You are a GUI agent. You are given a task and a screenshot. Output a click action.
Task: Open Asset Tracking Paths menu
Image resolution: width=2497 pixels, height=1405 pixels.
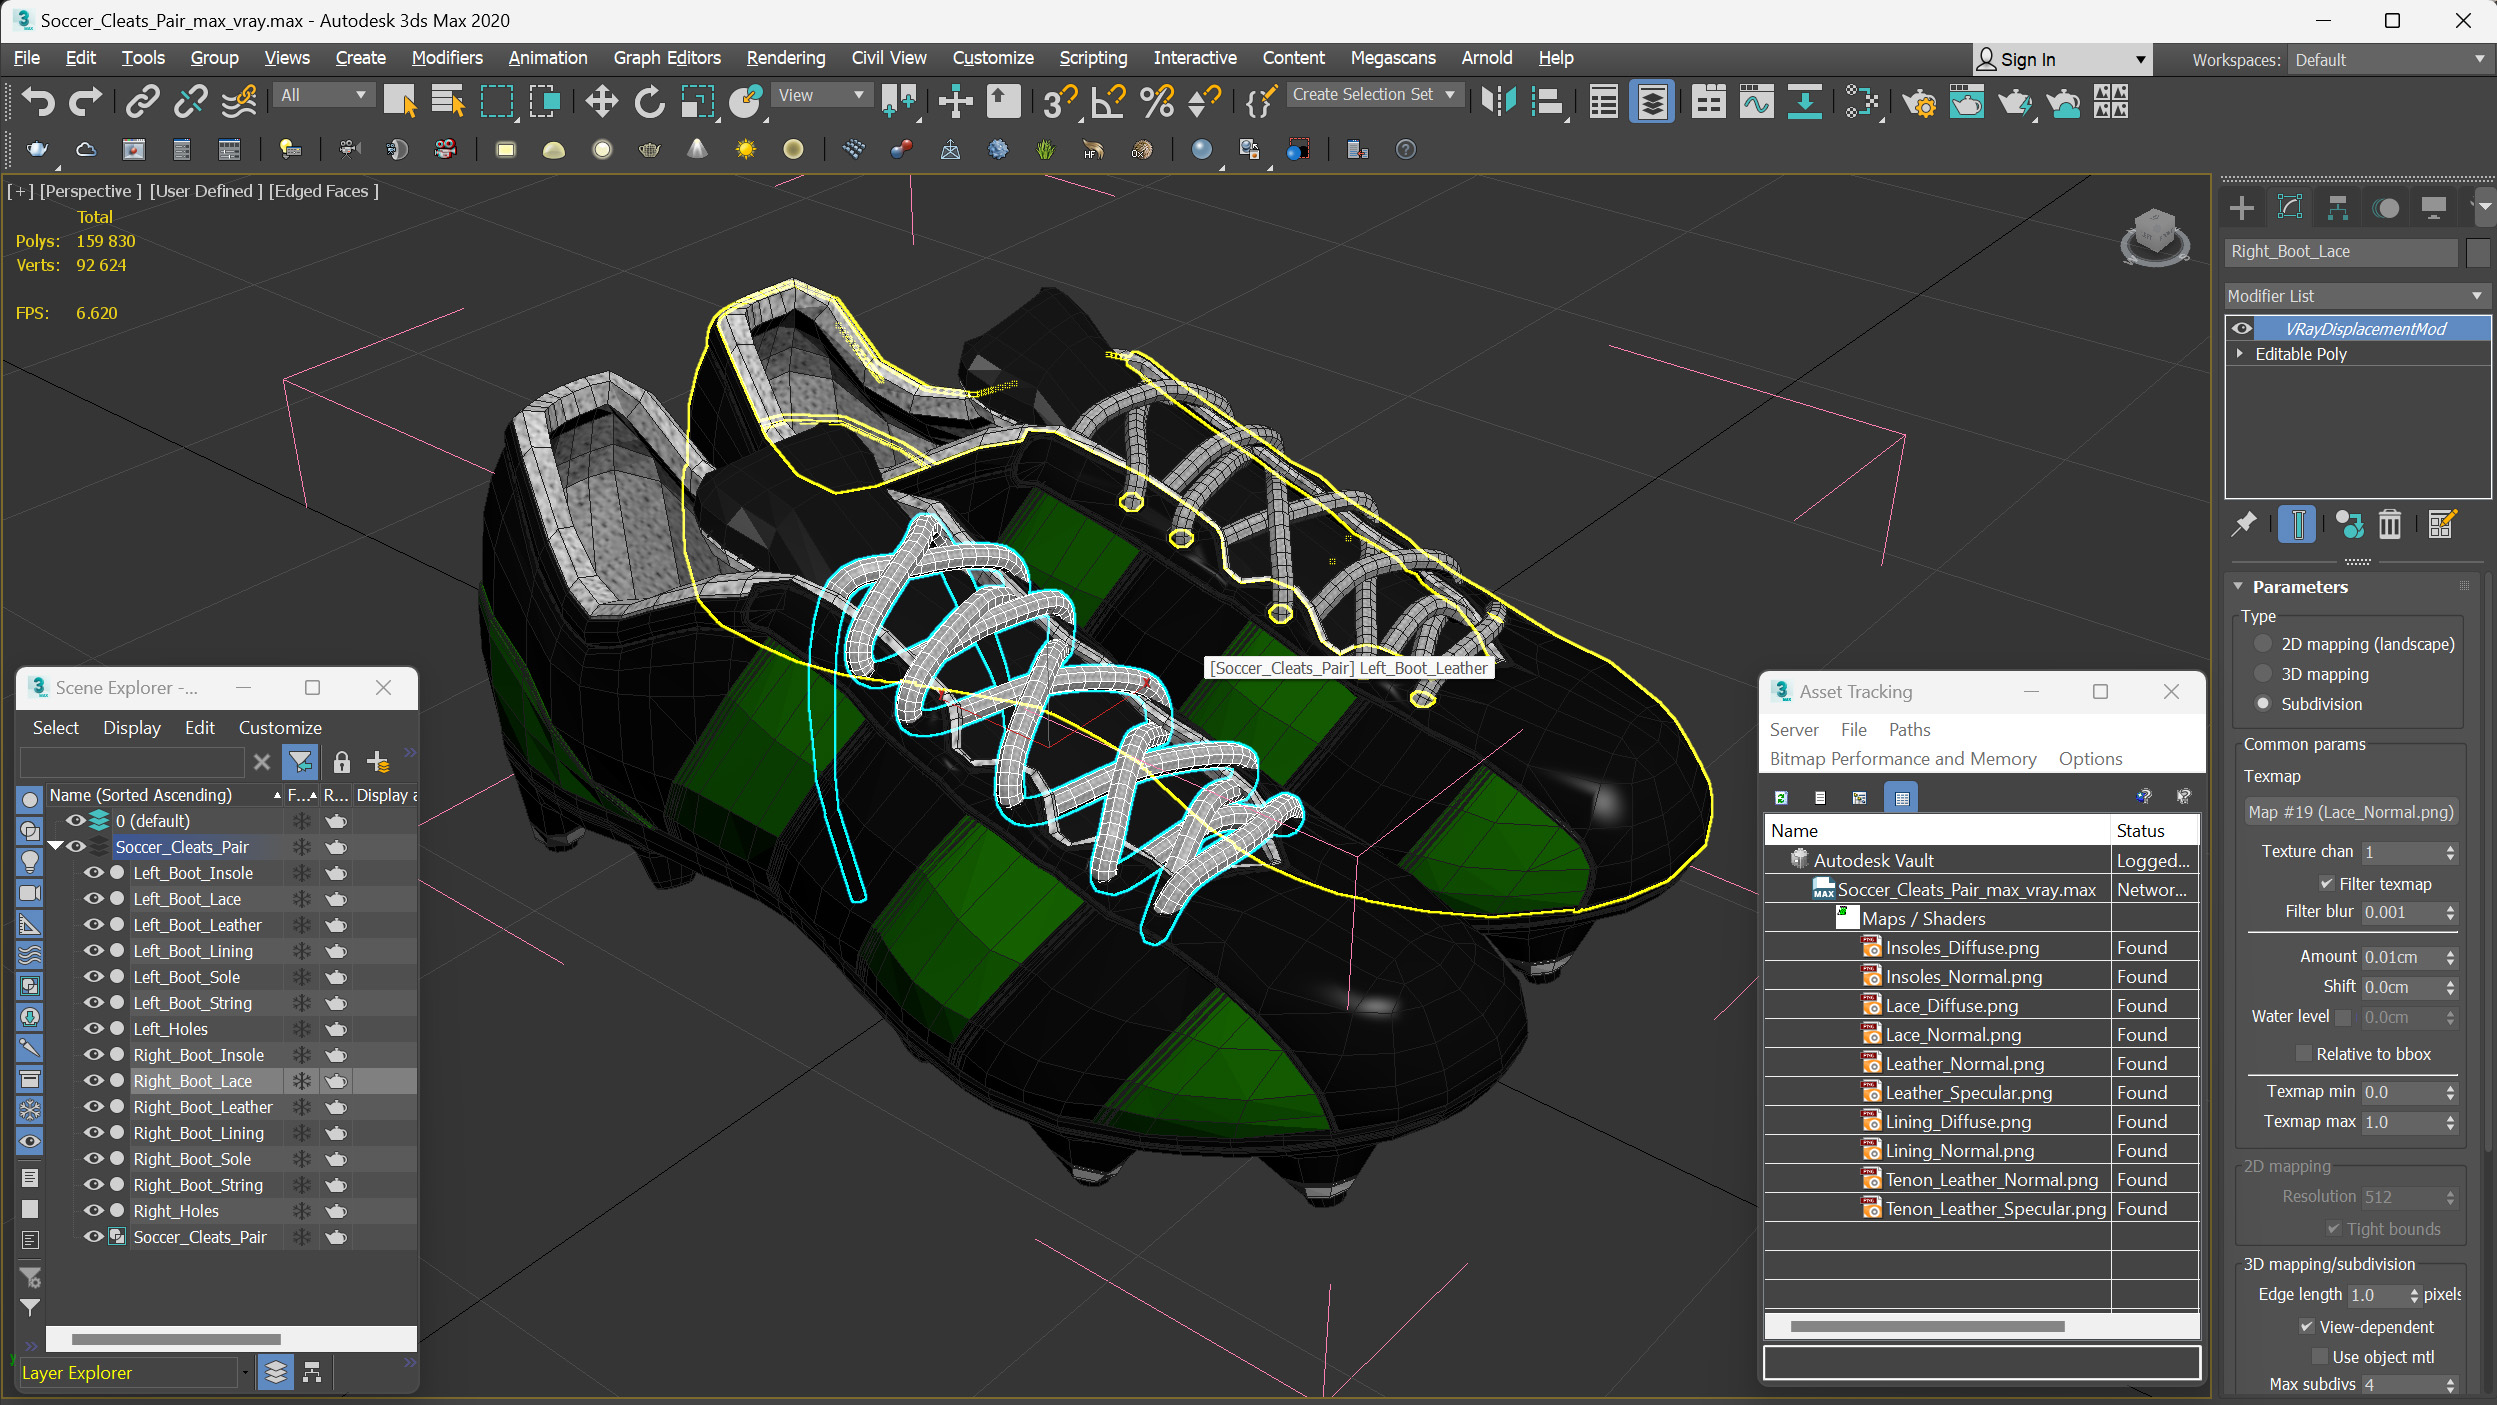point(1909,730)
